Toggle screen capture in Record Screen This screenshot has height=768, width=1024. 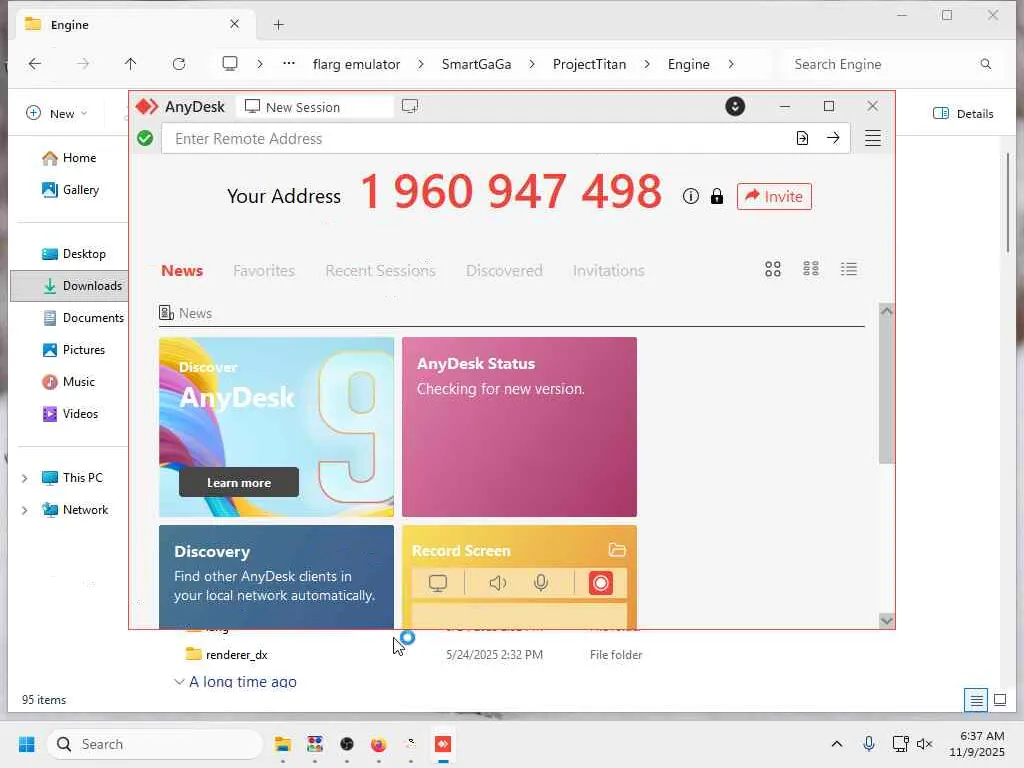[x=438, y=583]
